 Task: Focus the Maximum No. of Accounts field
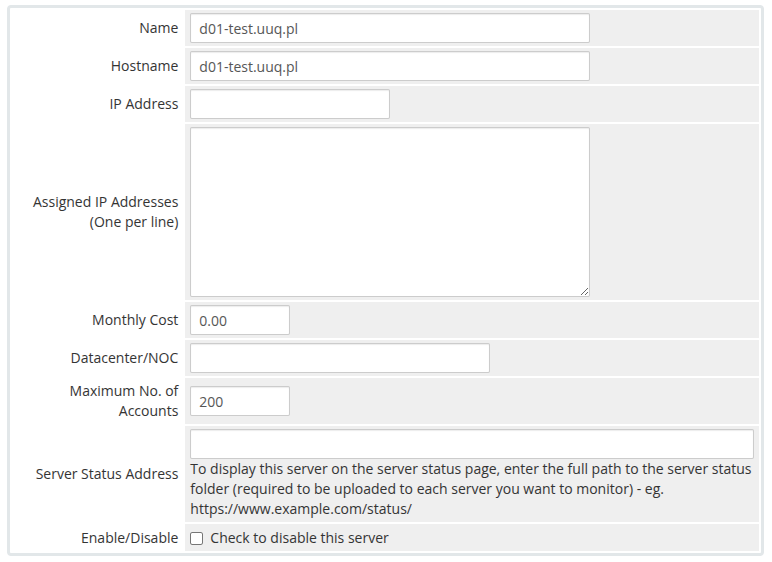[239, 401]
